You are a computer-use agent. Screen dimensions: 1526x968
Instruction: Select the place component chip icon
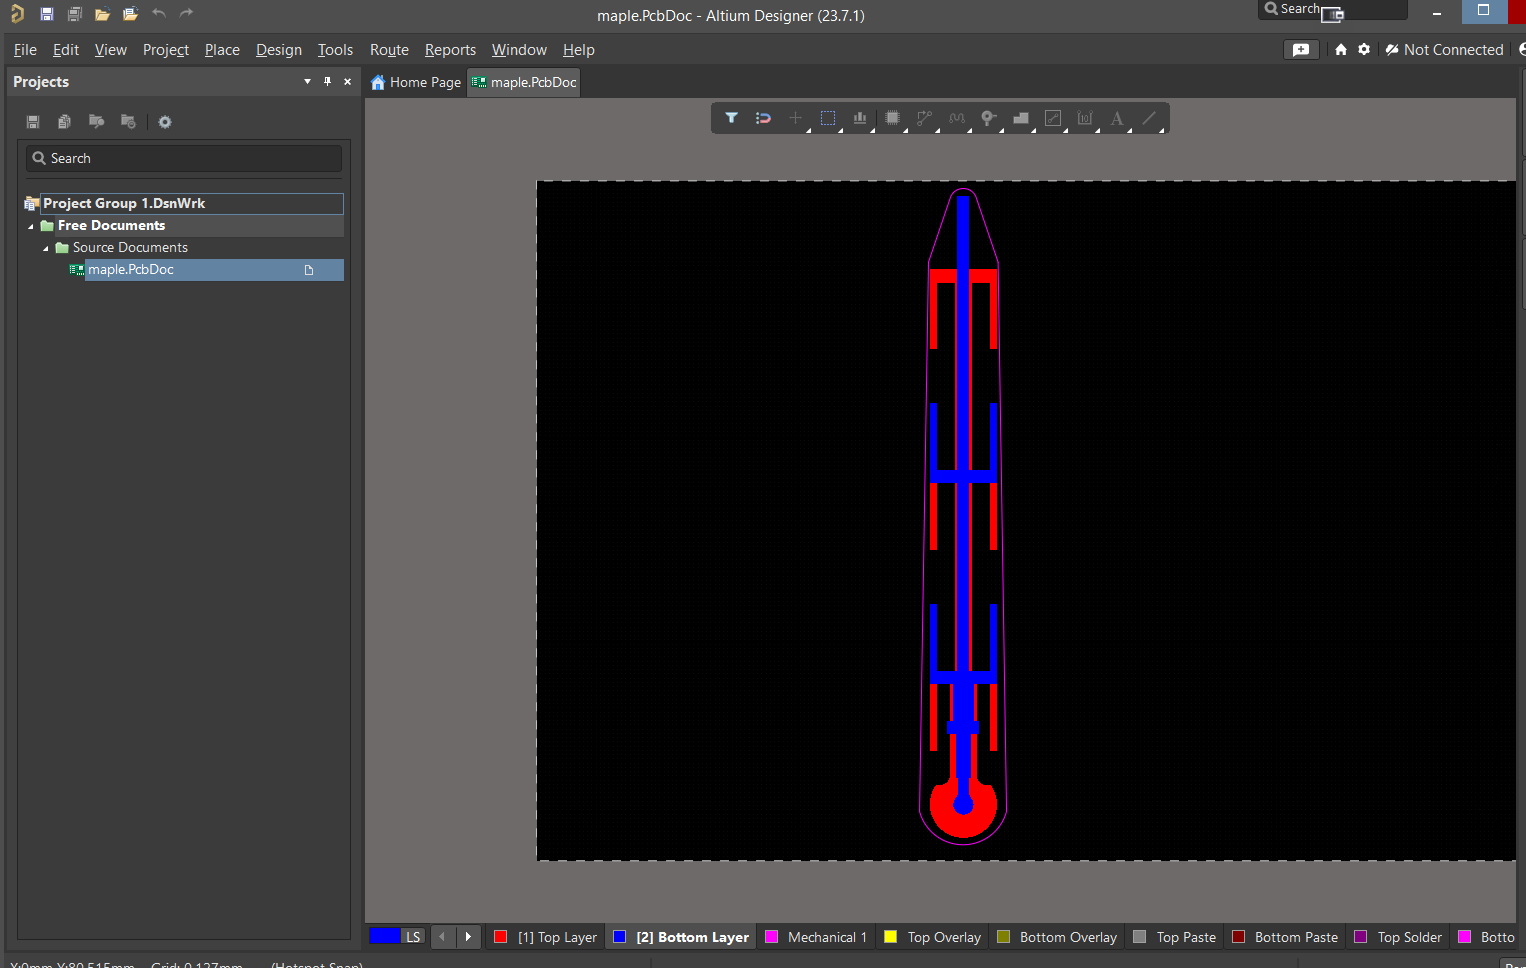(892, 118)
